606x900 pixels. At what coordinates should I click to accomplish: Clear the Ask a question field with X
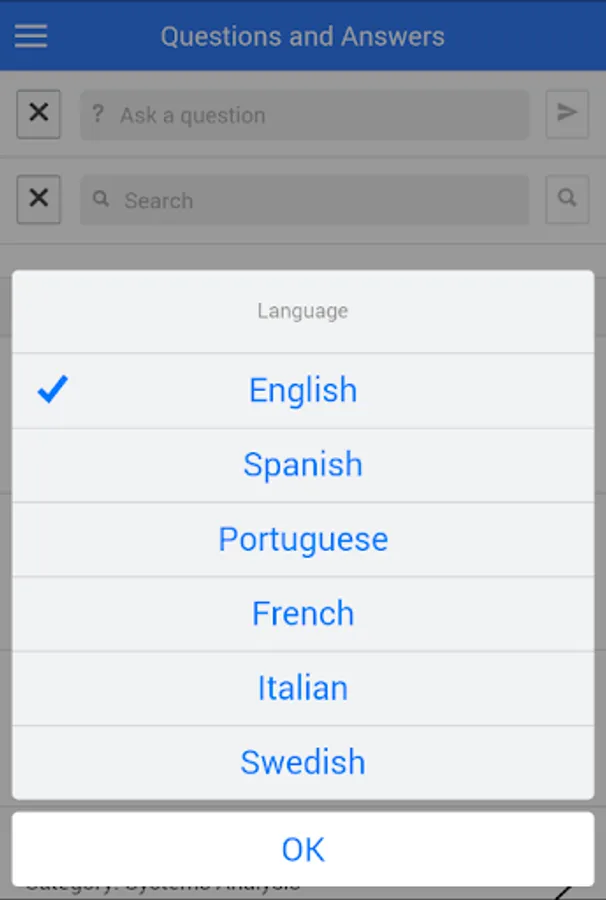(38, 114)
